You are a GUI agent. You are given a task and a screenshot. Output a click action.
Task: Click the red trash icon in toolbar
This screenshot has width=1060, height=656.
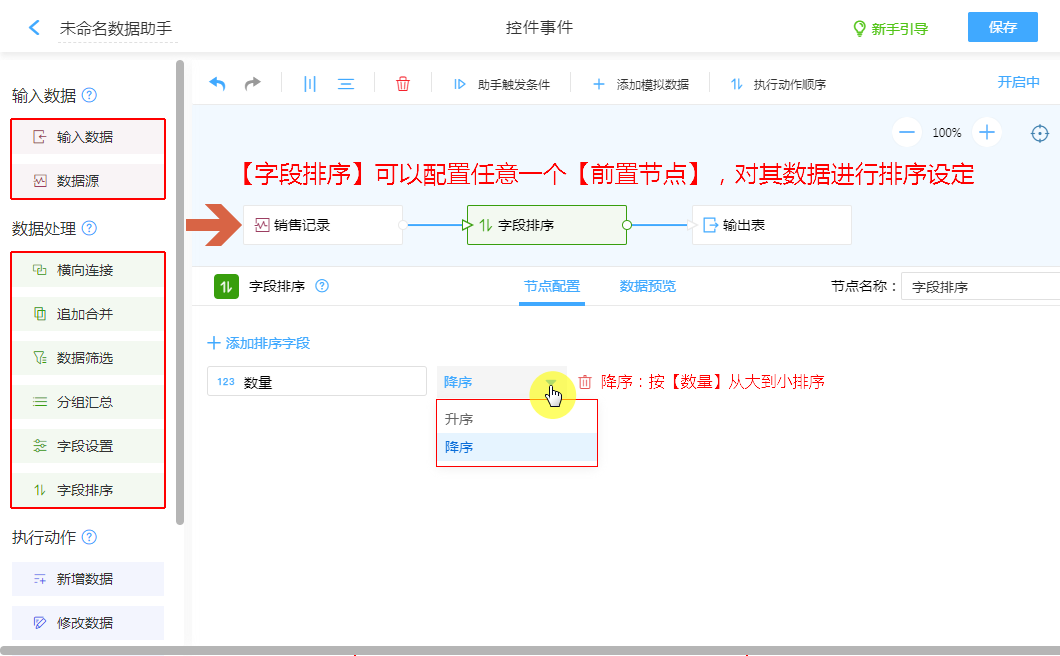(403, 84)
